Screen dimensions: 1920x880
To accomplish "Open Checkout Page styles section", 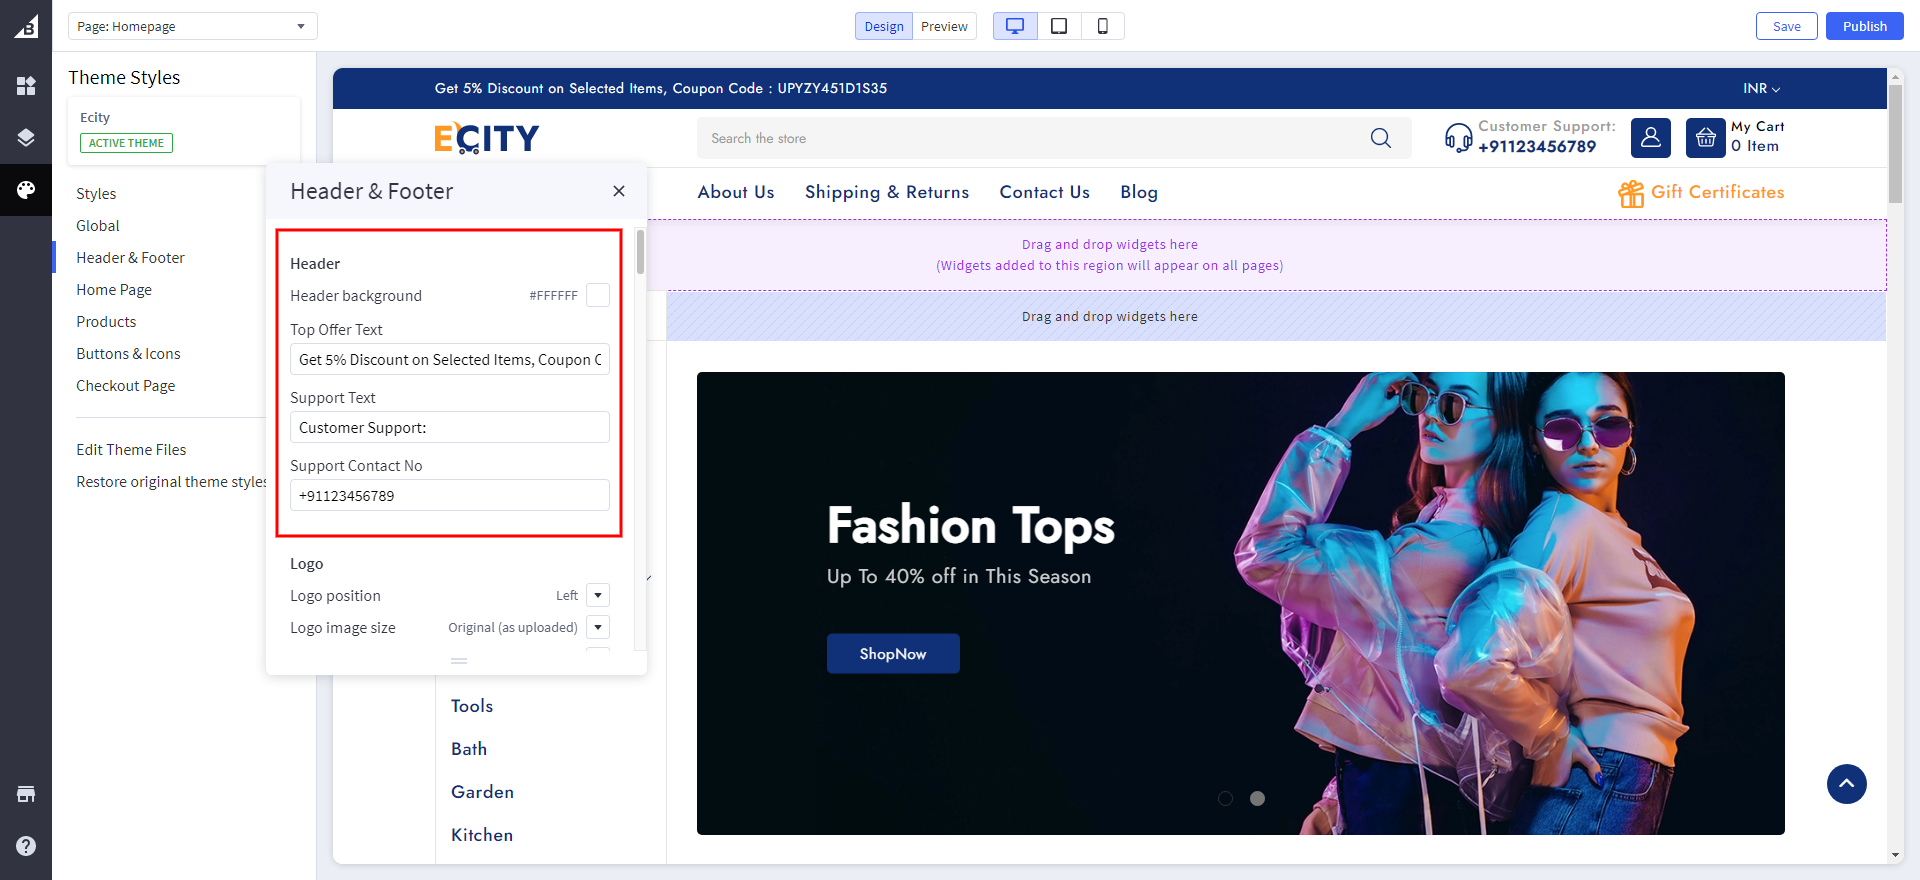I will [126, 386].
